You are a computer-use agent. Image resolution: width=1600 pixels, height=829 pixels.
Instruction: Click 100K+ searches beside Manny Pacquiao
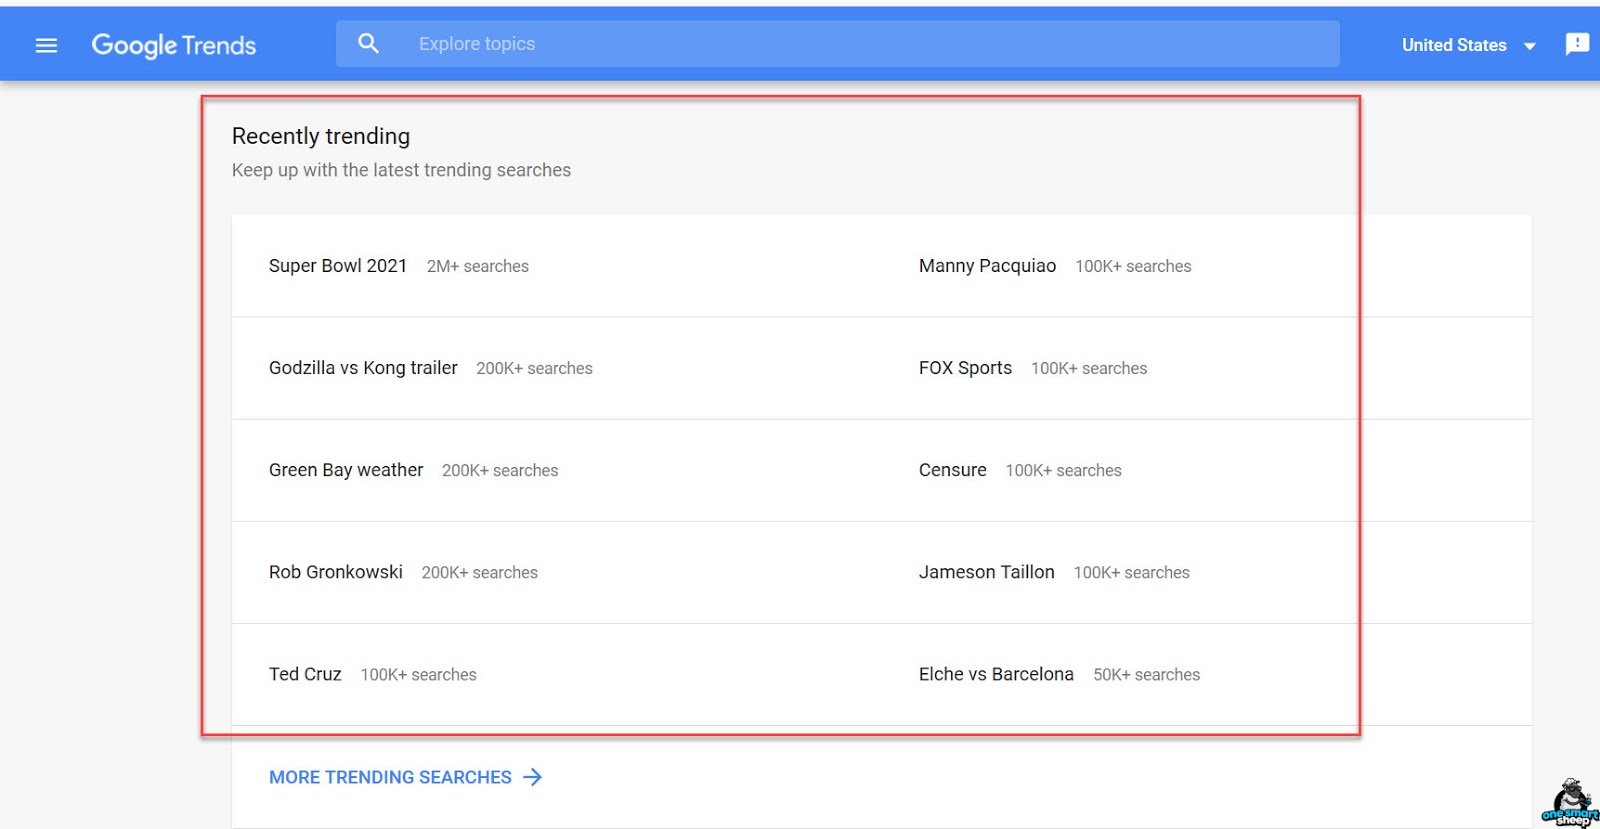[1133, 266]
